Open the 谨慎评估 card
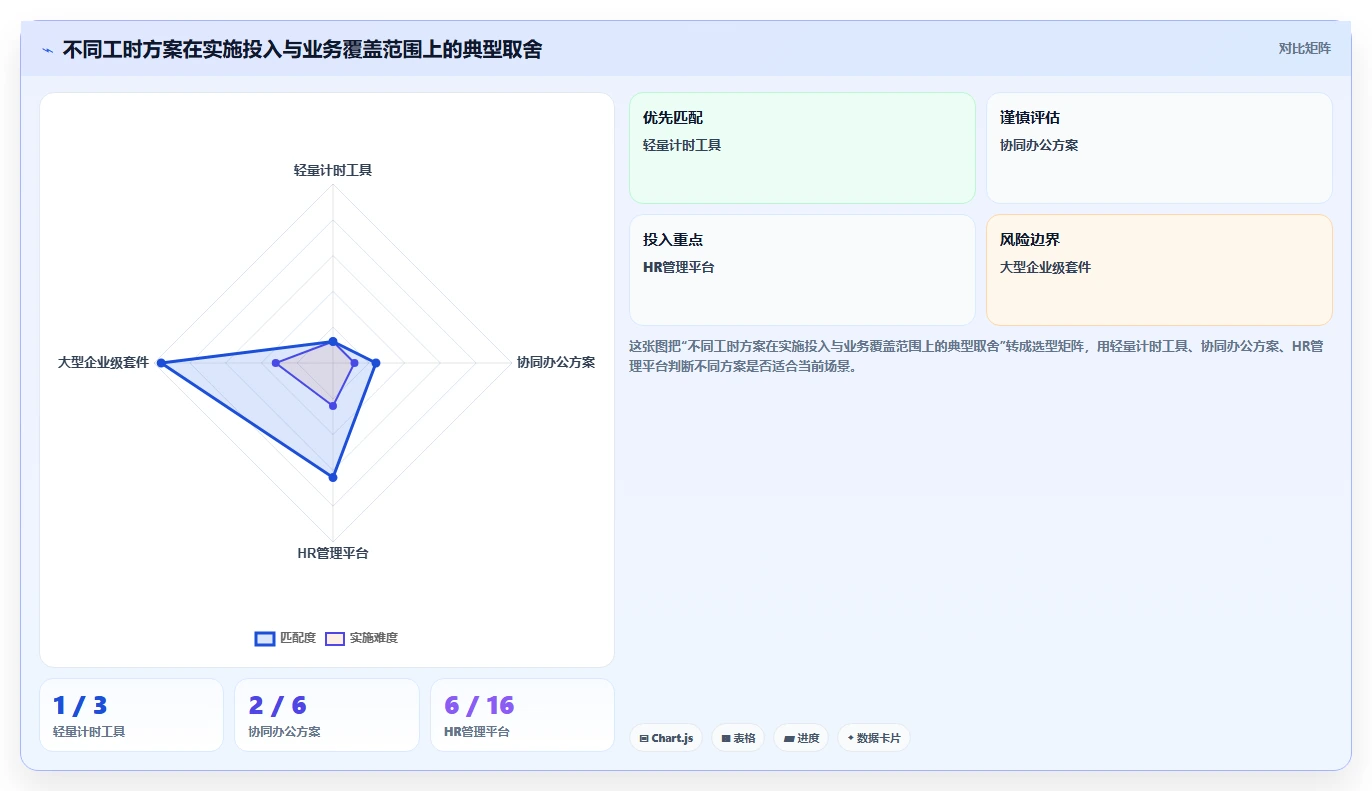Image resolution: width=1372 pixels, height=791 pixels. pos(1159,148)
